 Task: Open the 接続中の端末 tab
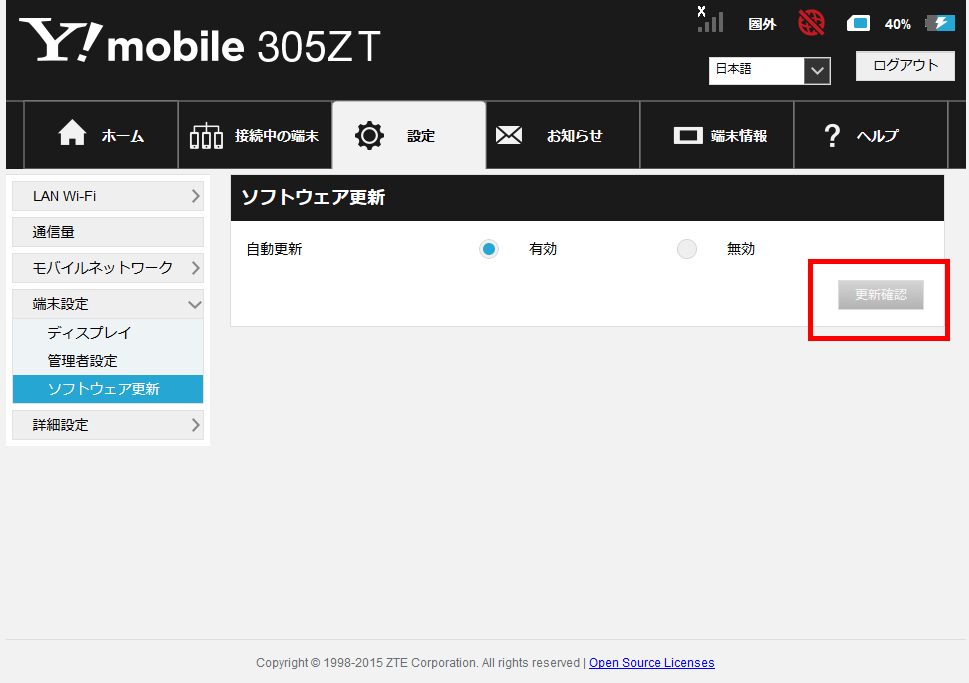[x=255, y=135]
